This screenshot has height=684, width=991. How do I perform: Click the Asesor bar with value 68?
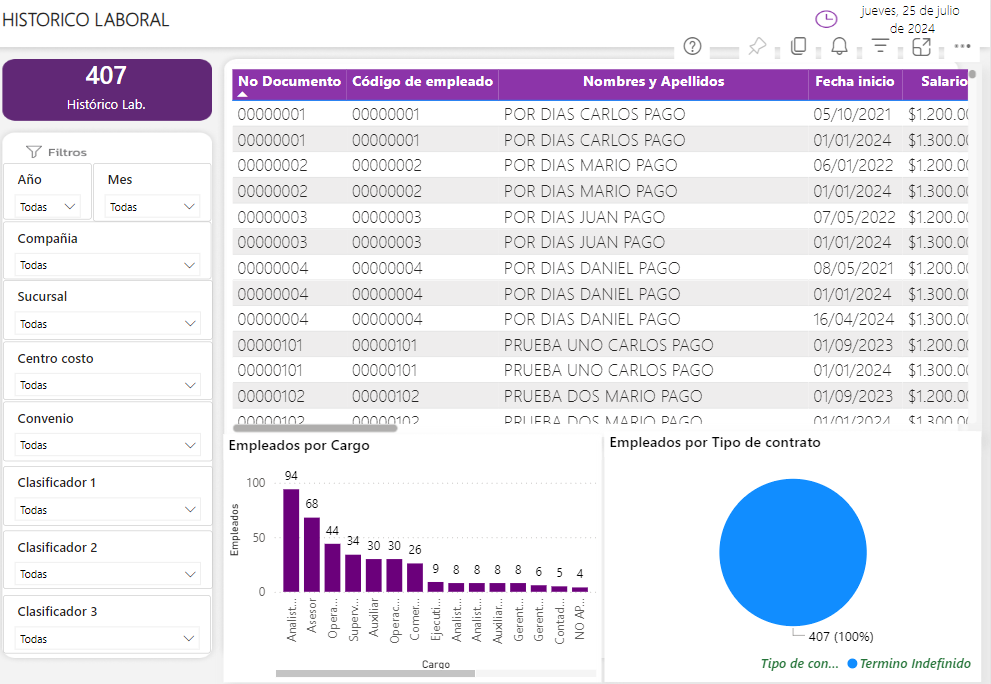coord(312,554)
